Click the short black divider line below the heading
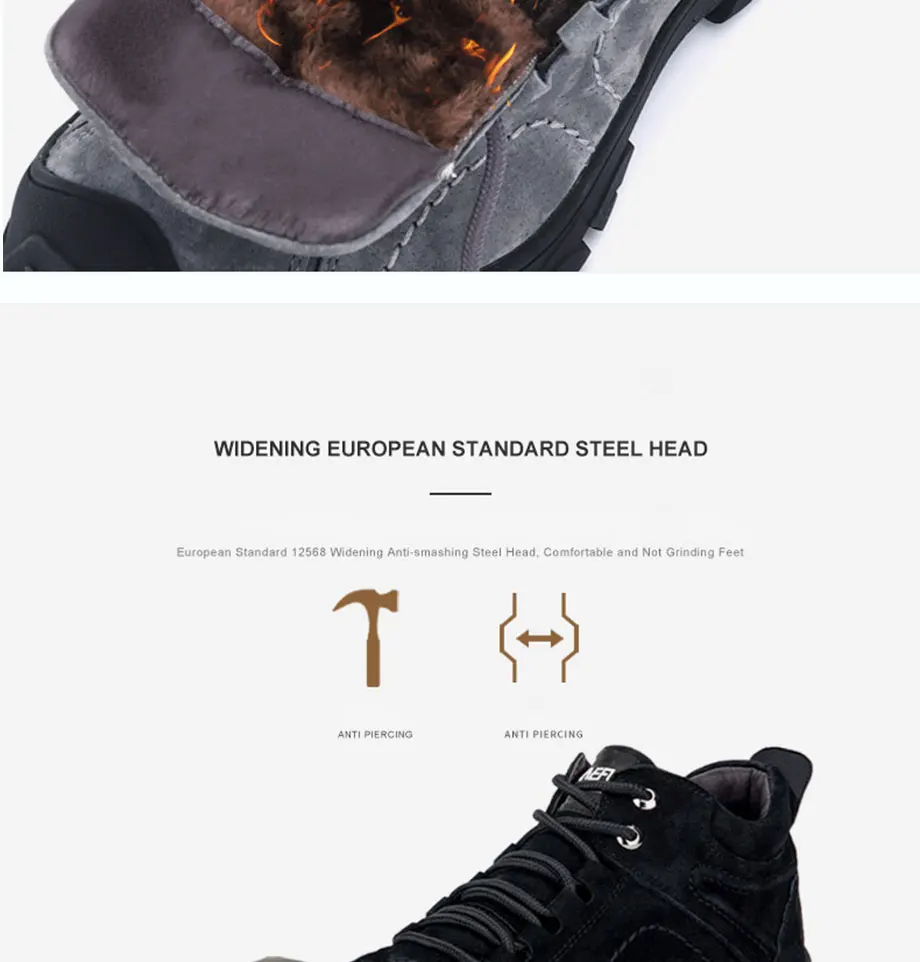920x962 pixels. (461, 493)
